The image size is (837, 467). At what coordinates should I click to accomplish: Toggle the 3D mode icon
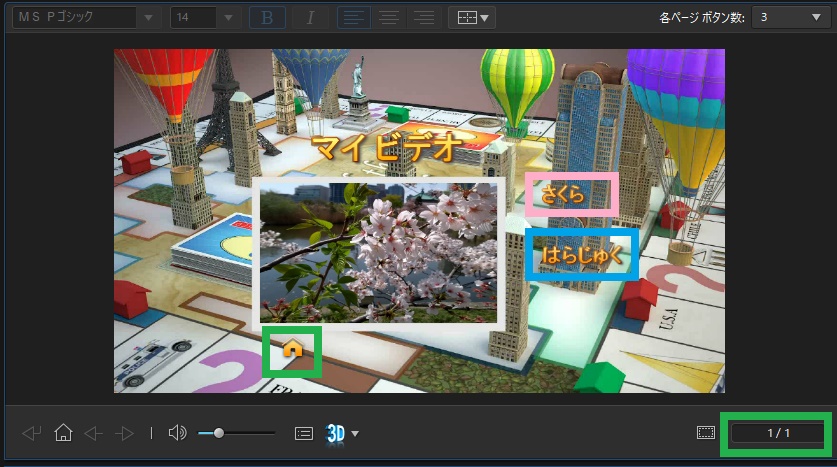point(336,433)
